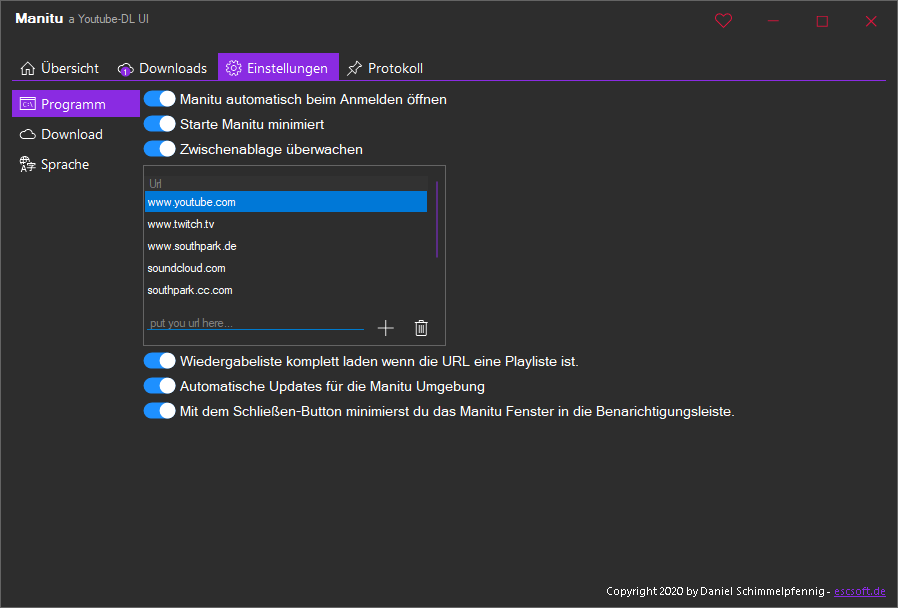Screen dimensions: 898x608
Task: Click the heart icon in the title bar
Action: click(723, 20)
